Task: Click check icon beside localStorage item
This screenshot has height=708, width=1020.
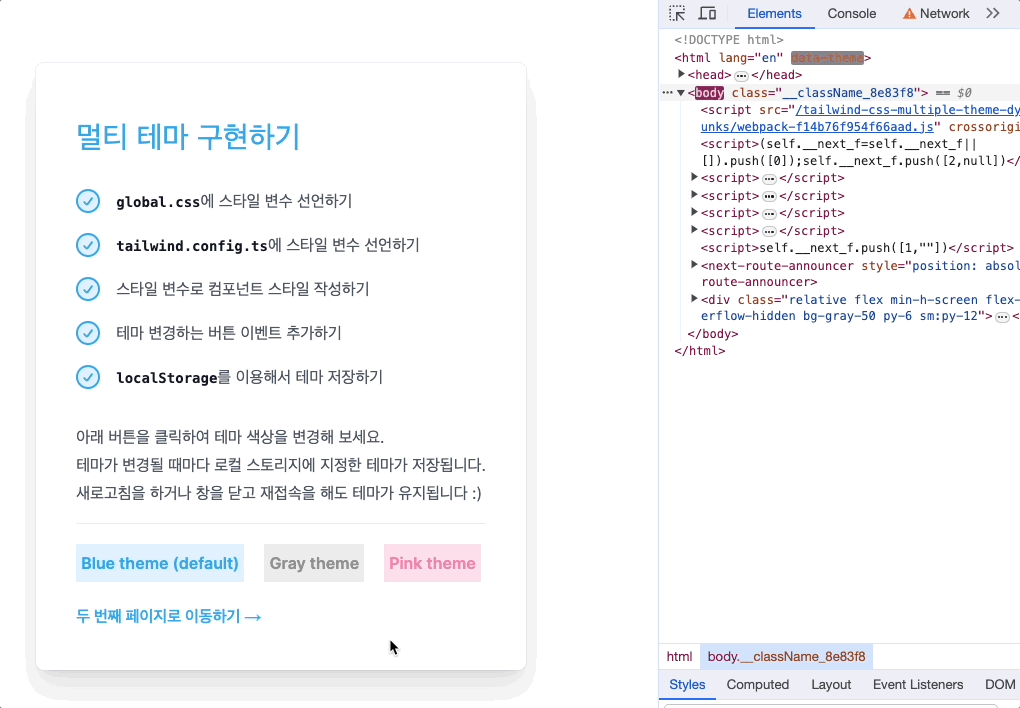Action: coord(88,377)
